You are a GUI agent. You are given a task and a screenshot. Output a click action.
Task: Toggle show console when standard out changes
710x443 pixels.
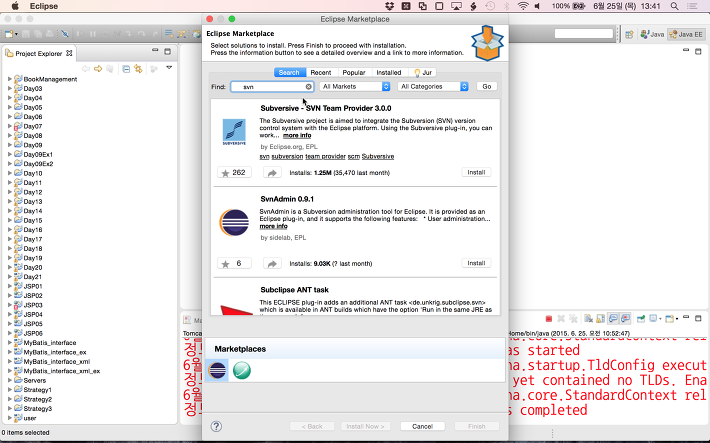coord(613,319)
